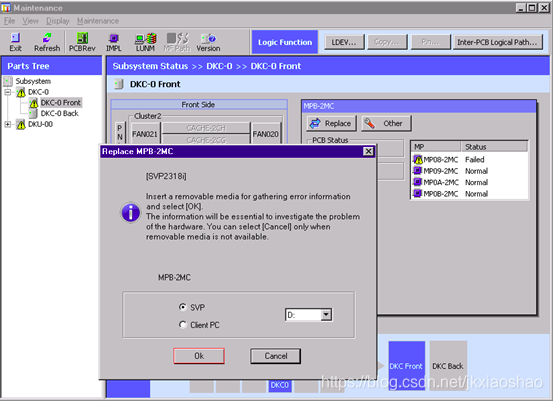Click the FAN021 component
This screenshot has width=553, height=401.
(145, 134)
